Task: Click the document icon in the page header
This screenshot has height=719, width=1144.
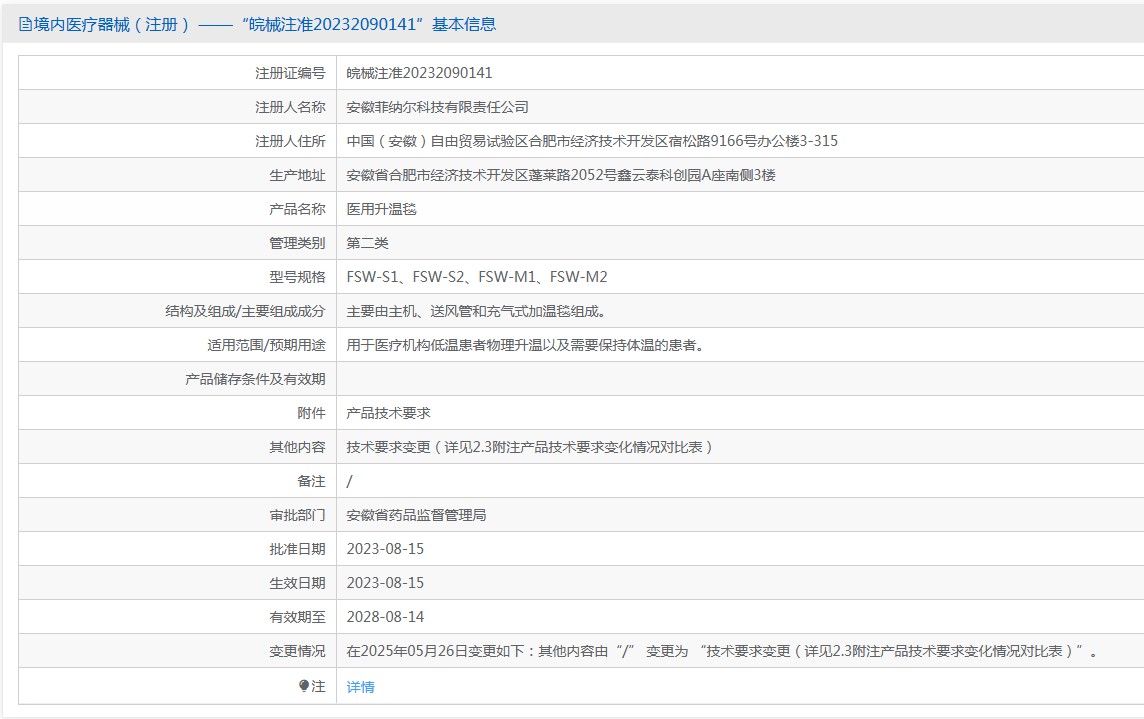Action: tap(25, 25)
